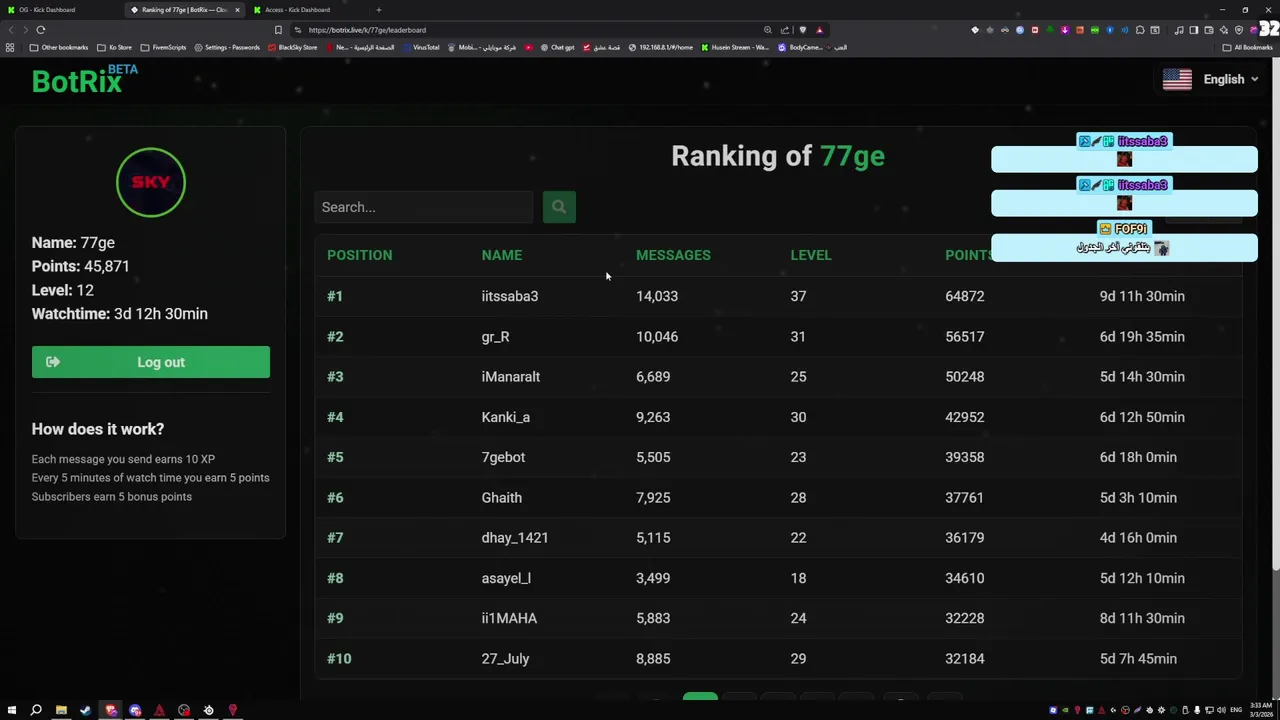Click the Brave rewards triangle icon
Screen dimensions: 1280x720
pyautogui.click(x=819, y=30)
